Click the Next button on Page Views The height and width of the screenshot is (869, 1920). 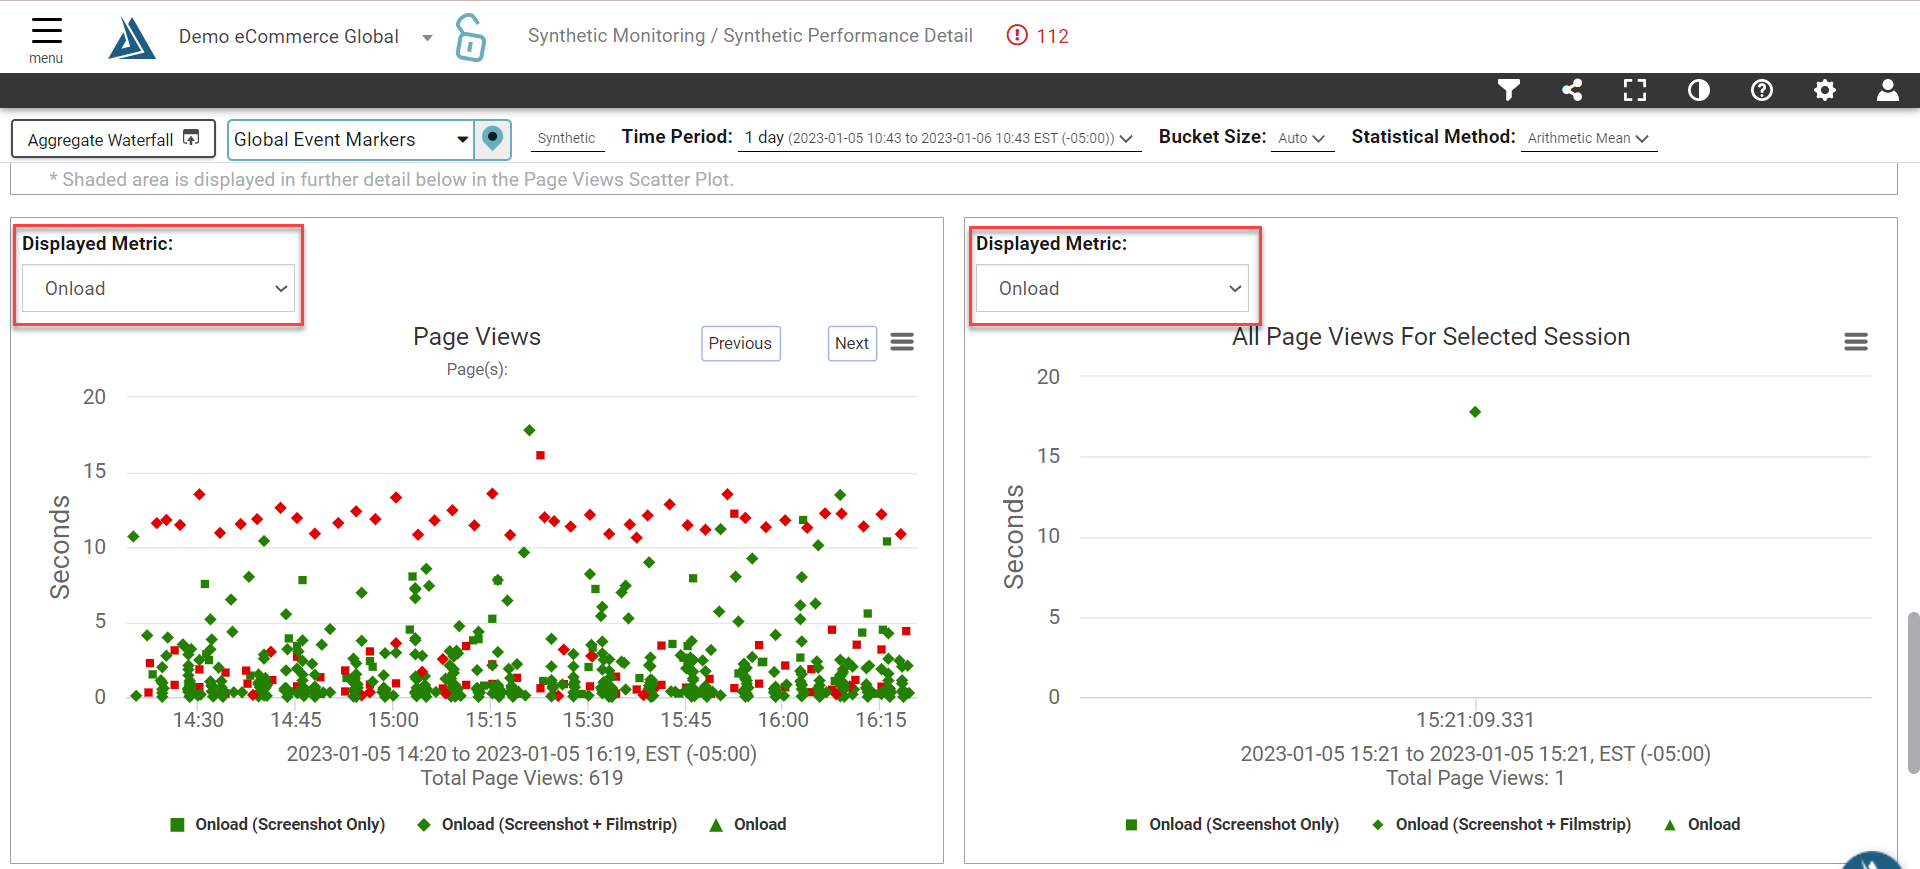(852, 343)
